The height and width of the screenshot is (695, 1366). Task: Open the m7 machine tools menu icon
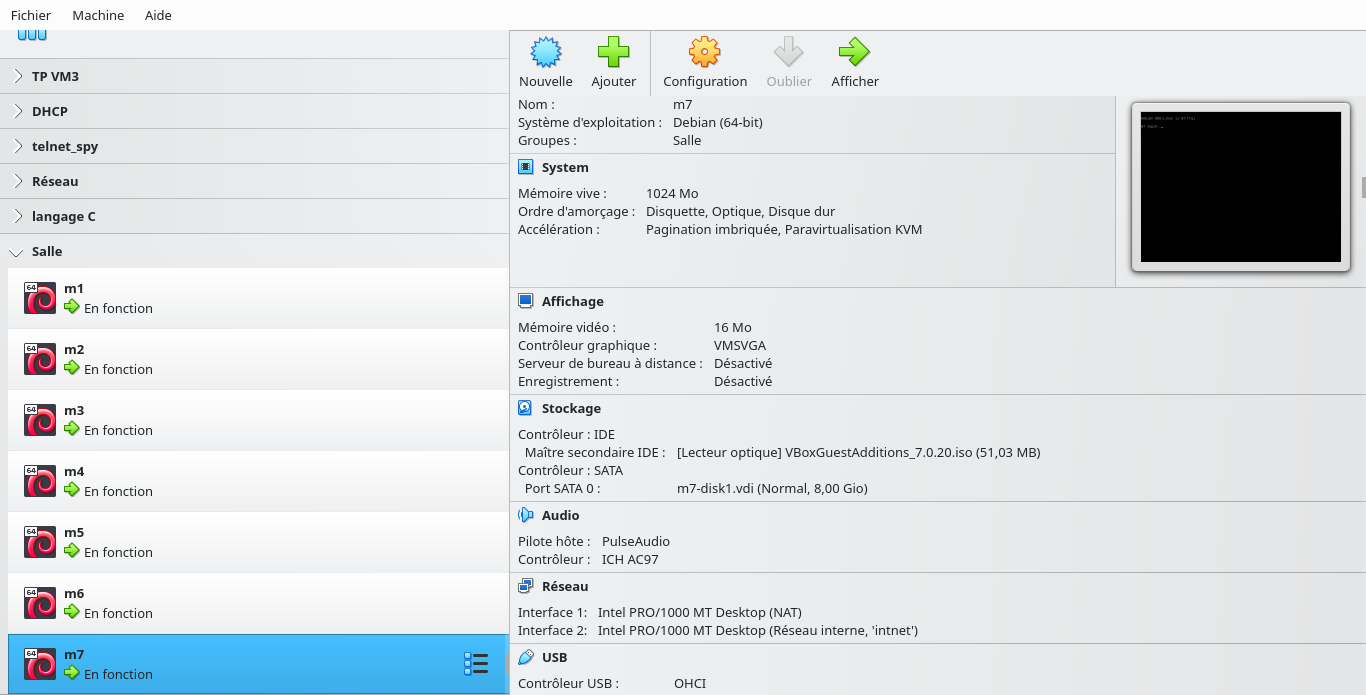point(476,664)
